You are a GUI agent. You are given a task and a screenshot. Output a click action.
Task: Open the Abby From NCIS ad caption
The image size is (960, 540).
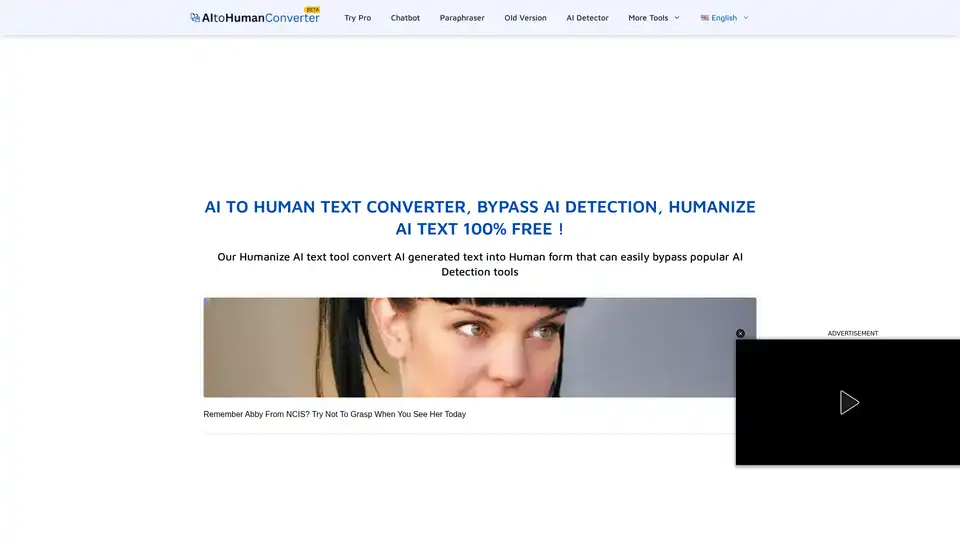pos(334,414)
